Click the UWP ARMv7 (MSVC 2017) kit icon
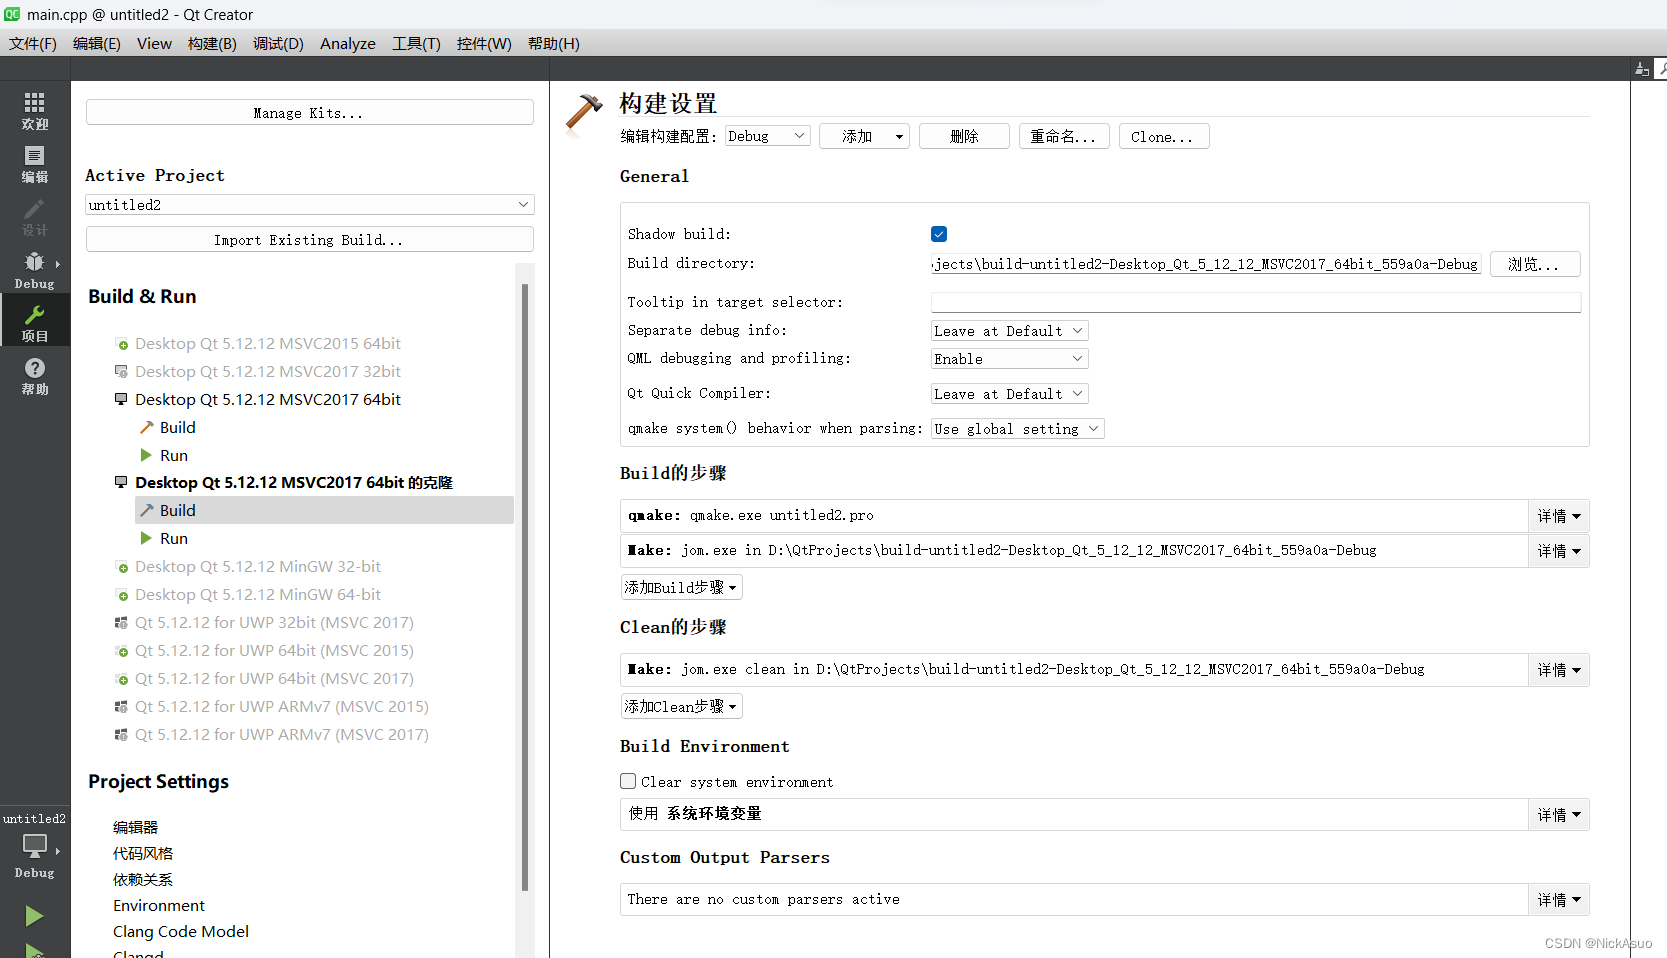1667x958 pixels. tap(122, 735)
